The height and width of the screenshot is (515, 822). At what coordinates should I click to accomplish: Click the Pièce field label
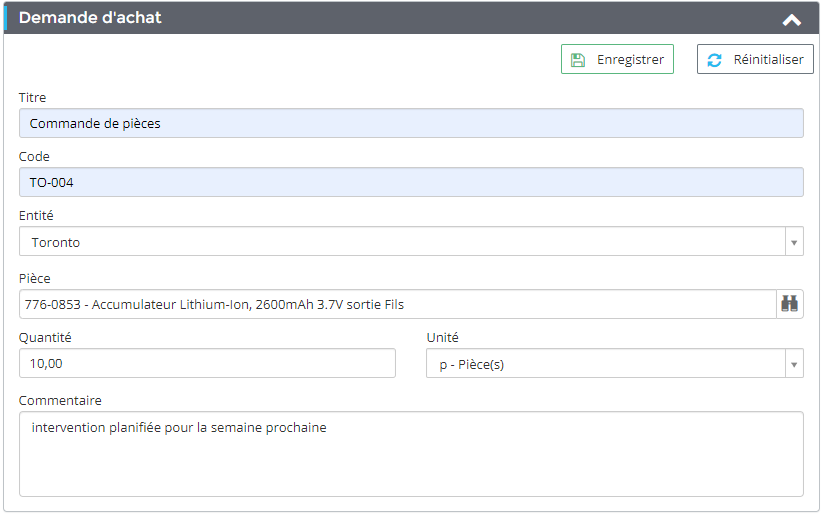pos(35,278)
